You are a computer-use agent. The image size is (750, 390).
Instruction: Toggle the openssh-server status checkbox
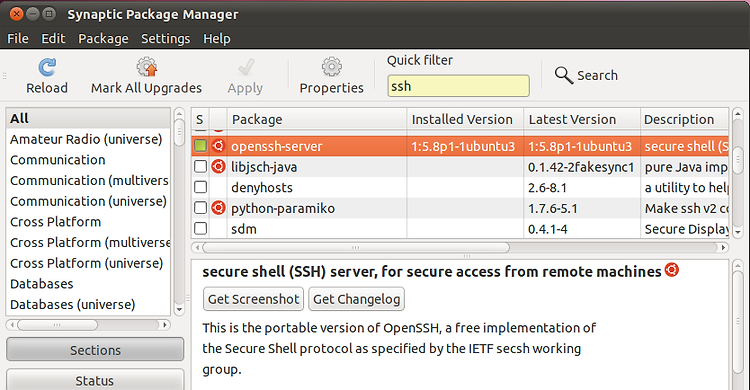point(200,145)
